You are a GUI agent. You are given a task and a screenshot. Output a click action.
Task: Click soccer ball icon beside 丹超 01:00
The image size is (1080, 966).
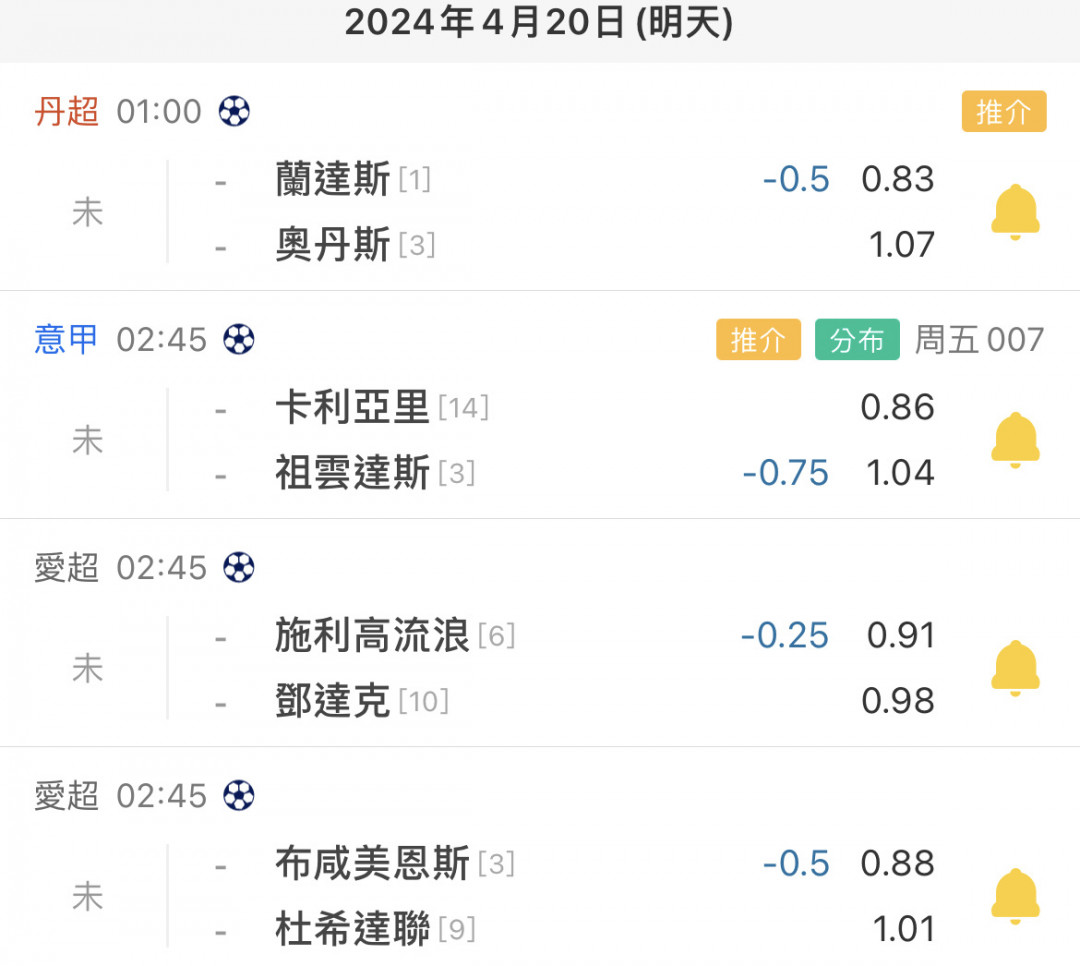click(234, 111)
